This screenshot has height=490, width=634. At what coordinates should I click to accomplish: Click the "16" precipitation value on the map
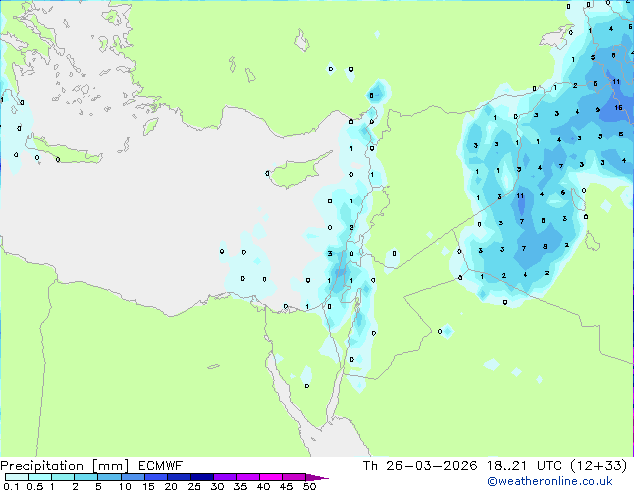click(x=618, y=108)
